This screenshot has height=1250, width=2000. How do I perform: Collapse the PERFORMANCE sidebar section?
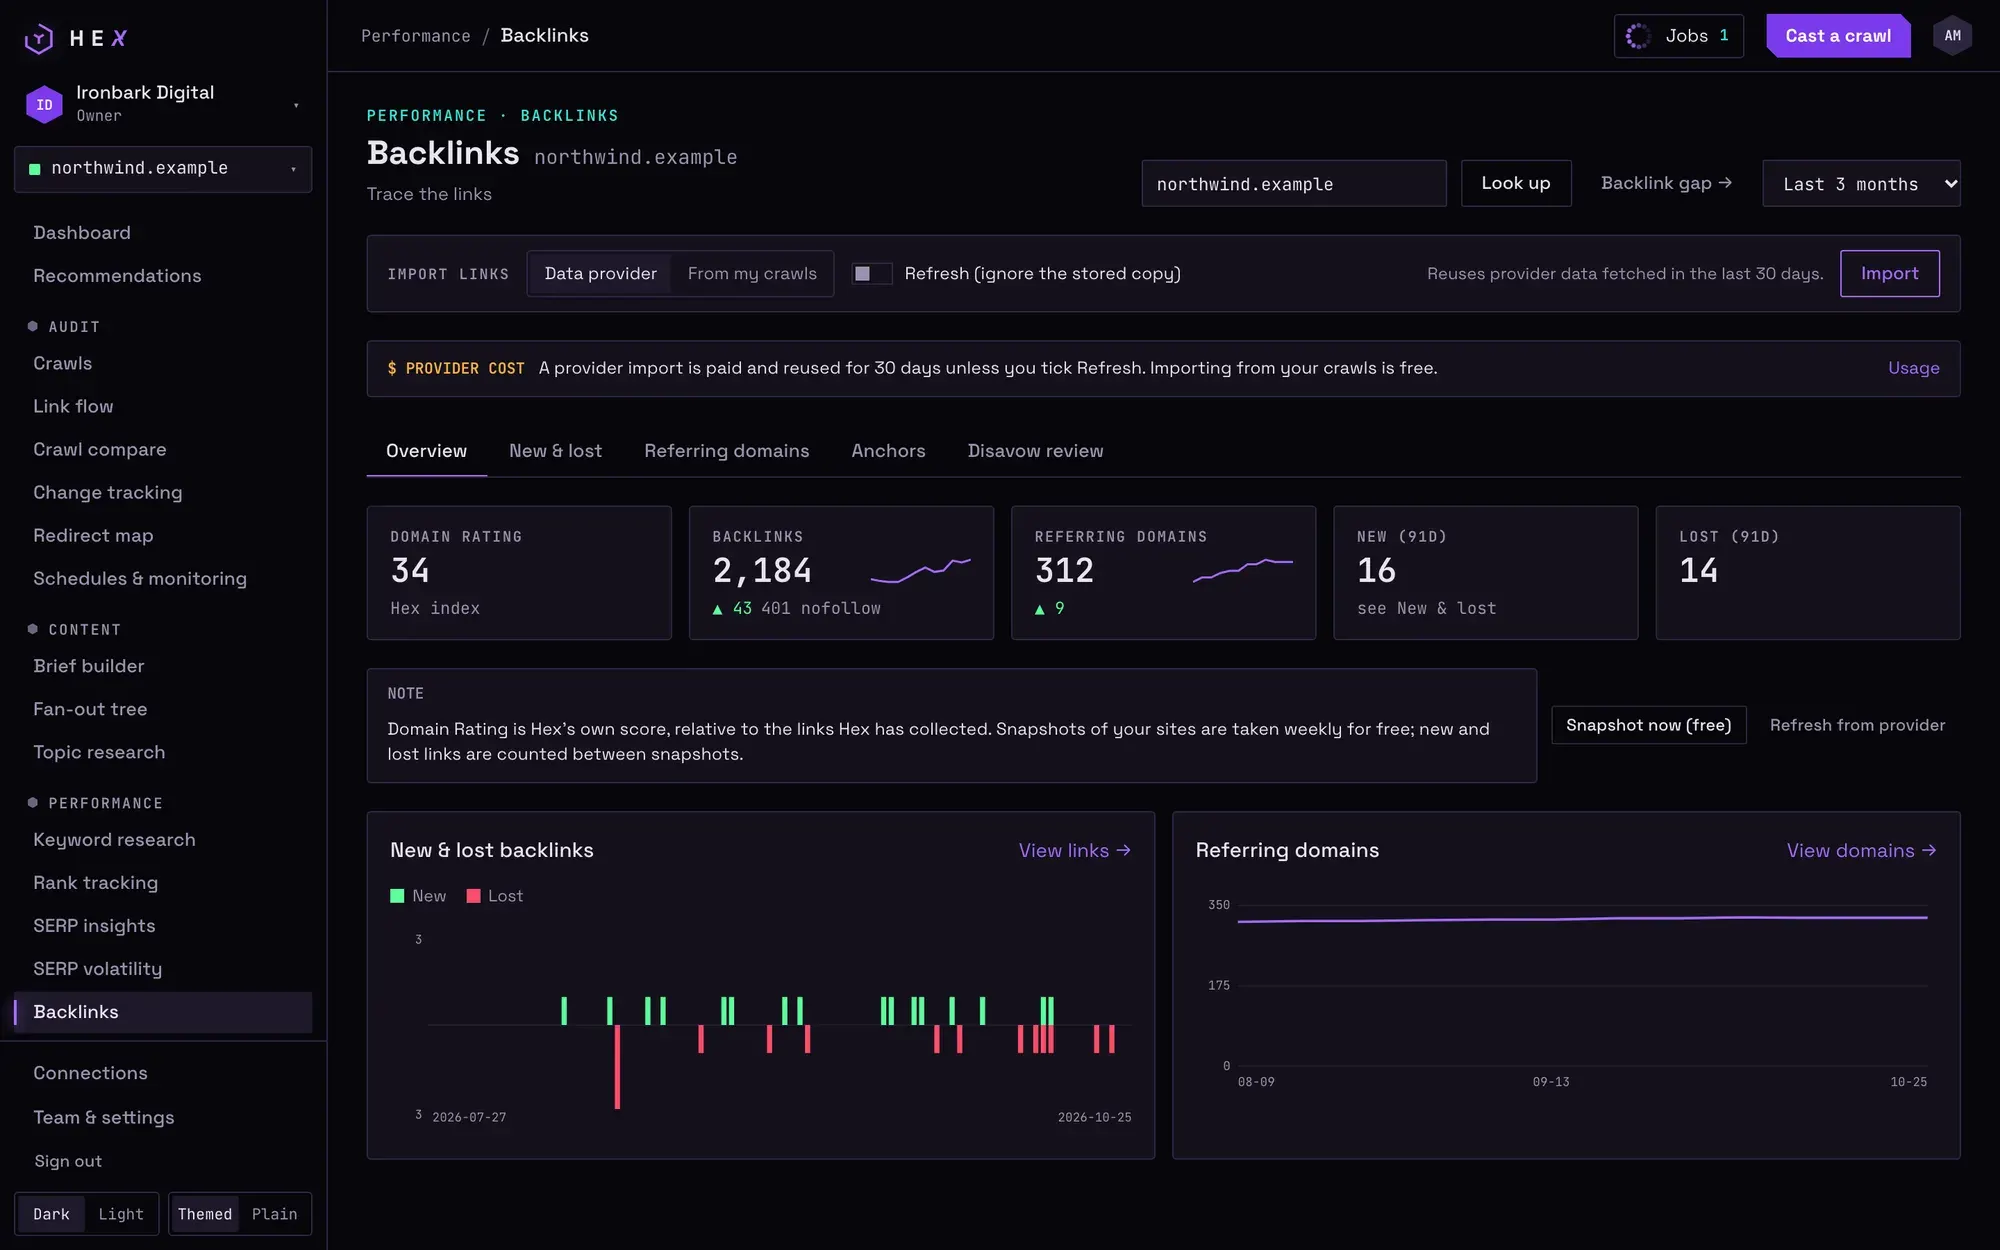(x=96, y=804)
